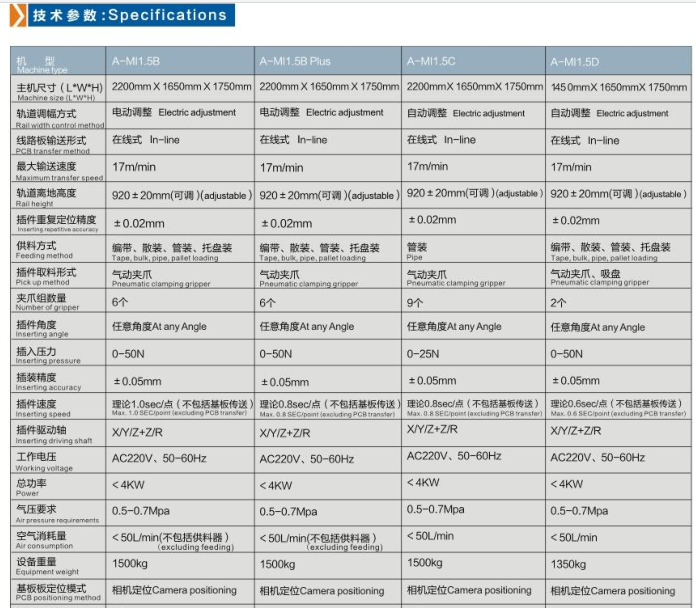
Task: Click the Inserting driving shaft row label
Action: (x=58, y=433)
